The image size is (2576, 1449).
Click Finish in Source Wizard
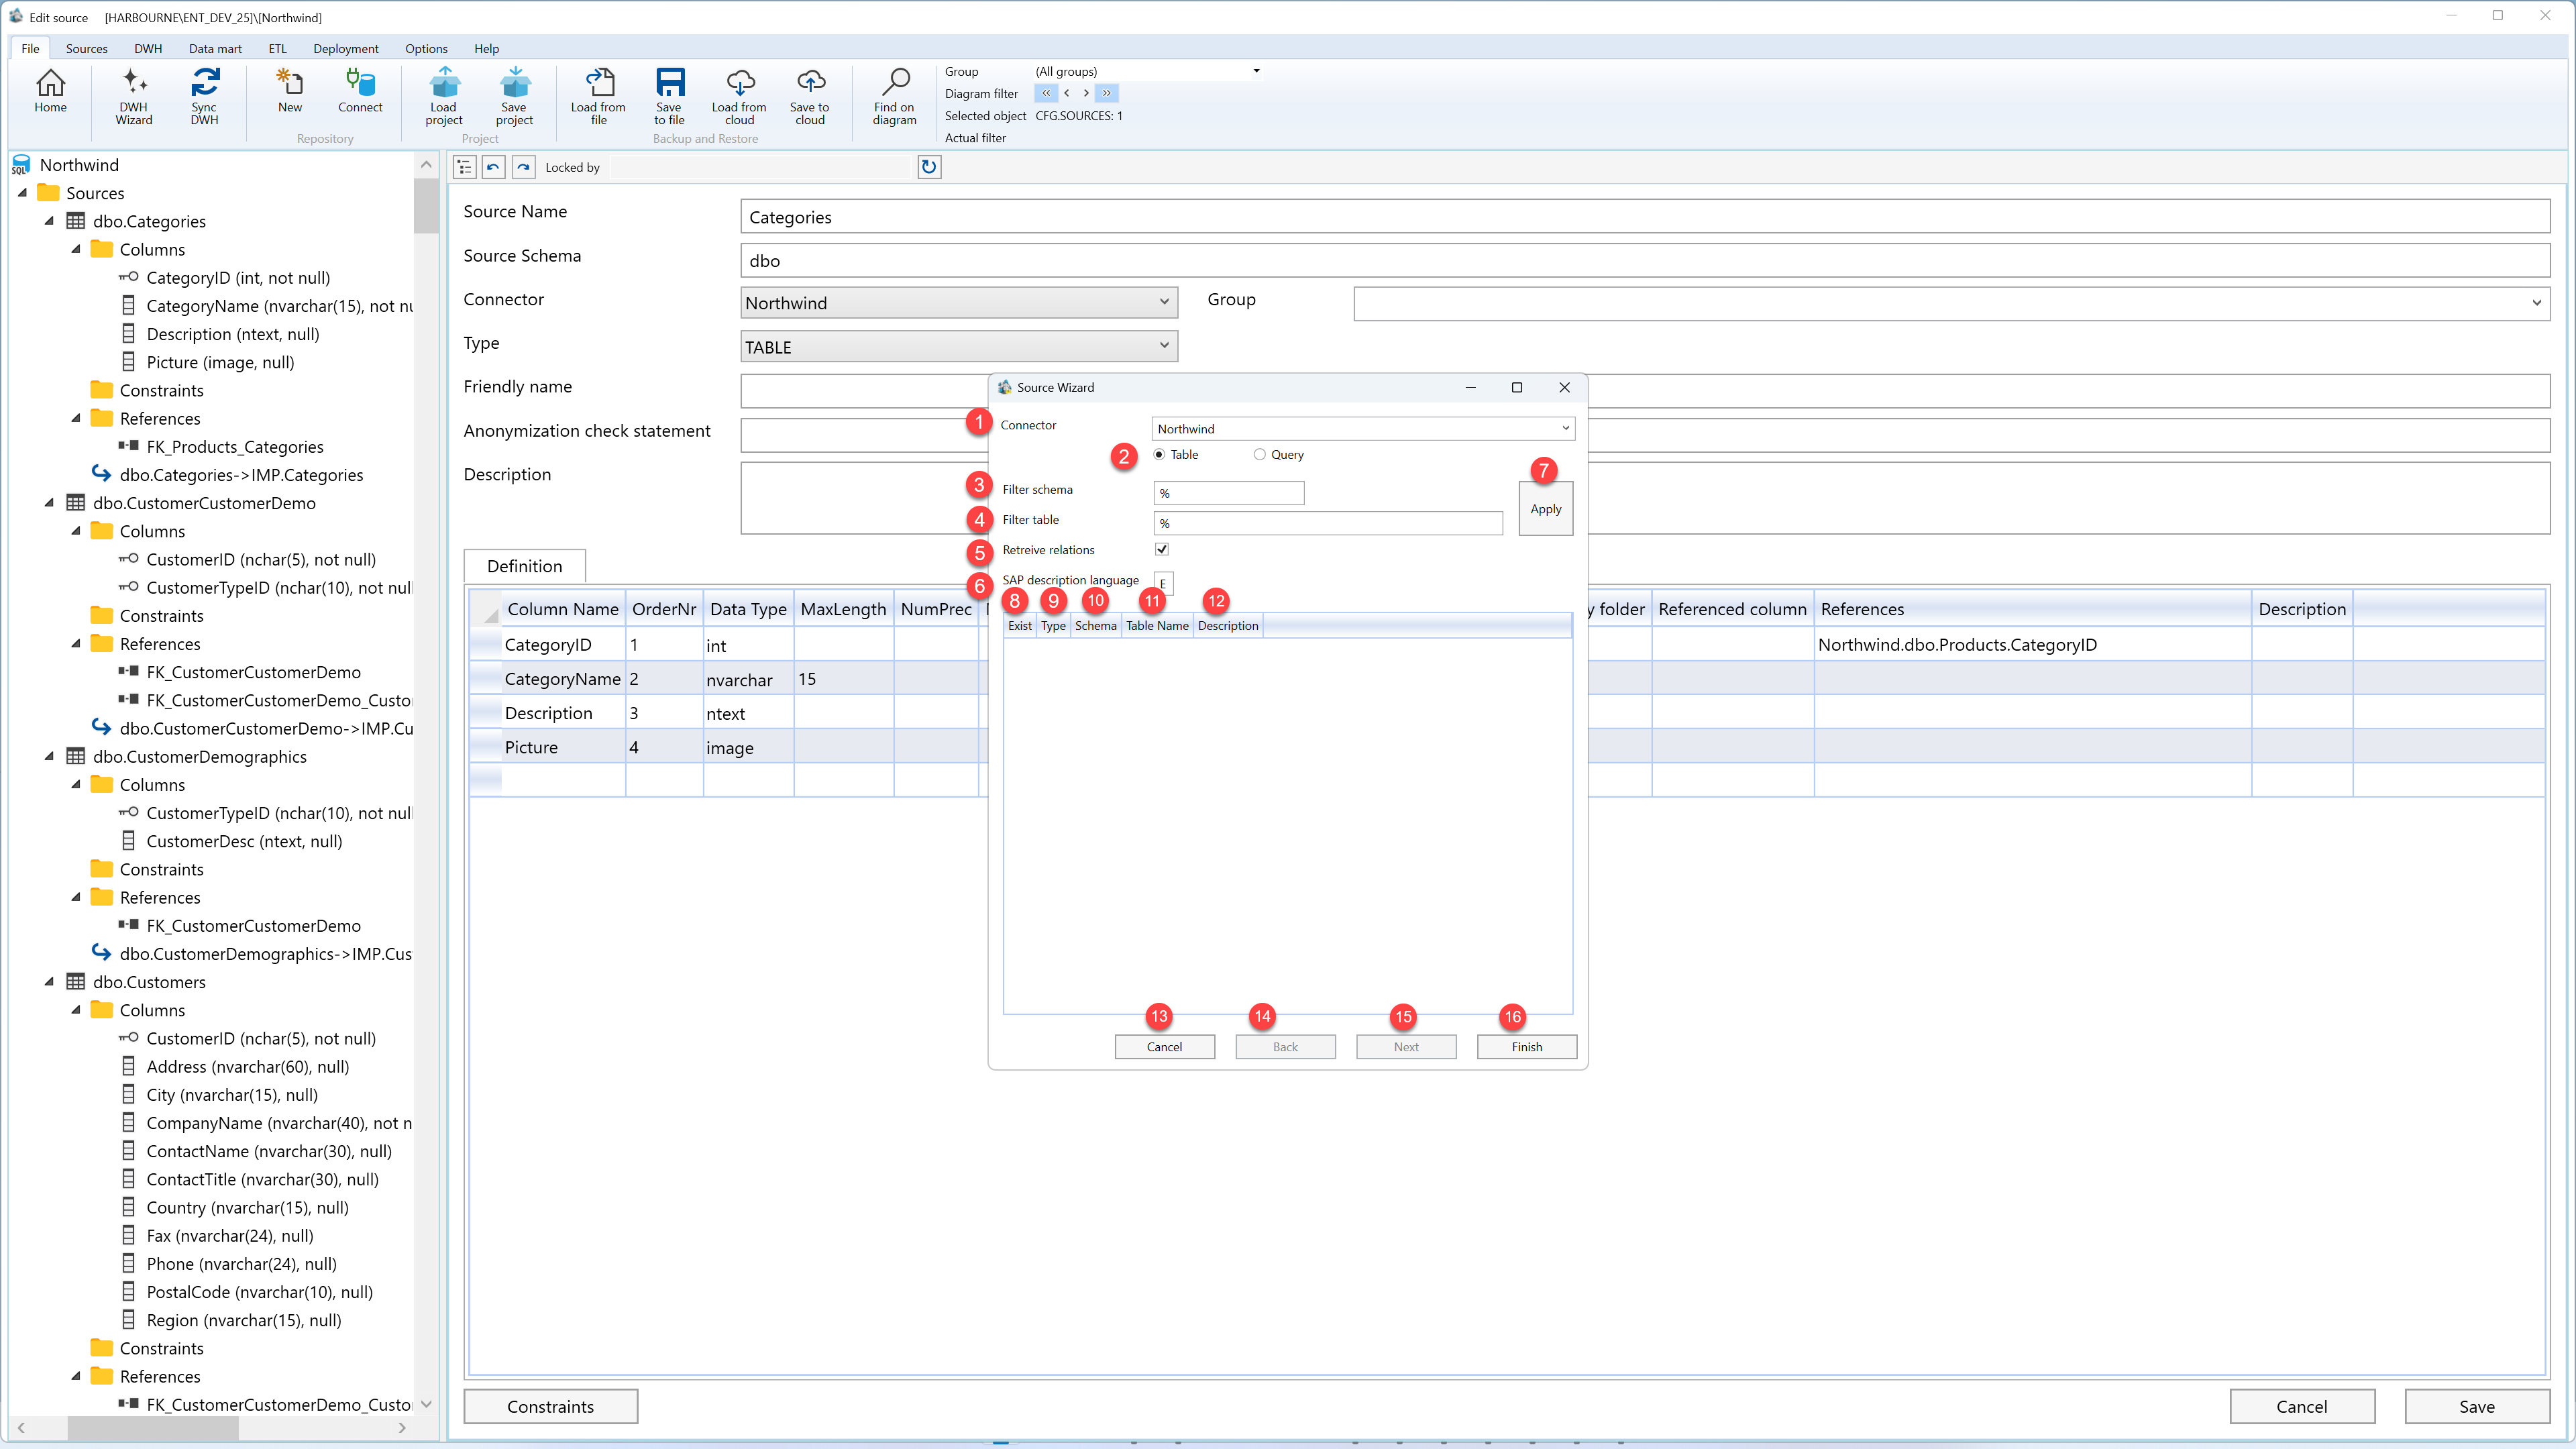[1526, 1046]
